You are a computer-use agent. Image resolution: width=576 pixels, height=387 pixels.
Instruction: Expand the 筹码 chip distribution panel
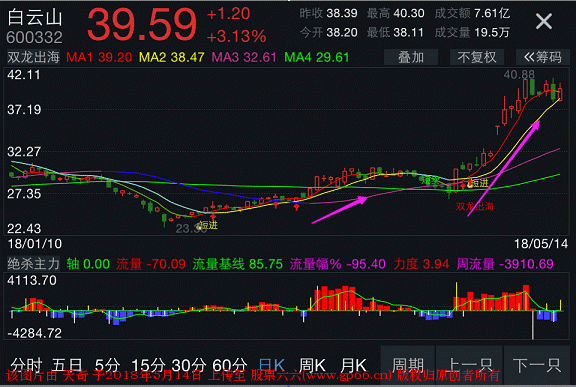pyautogui.click(x=543, y=57)
